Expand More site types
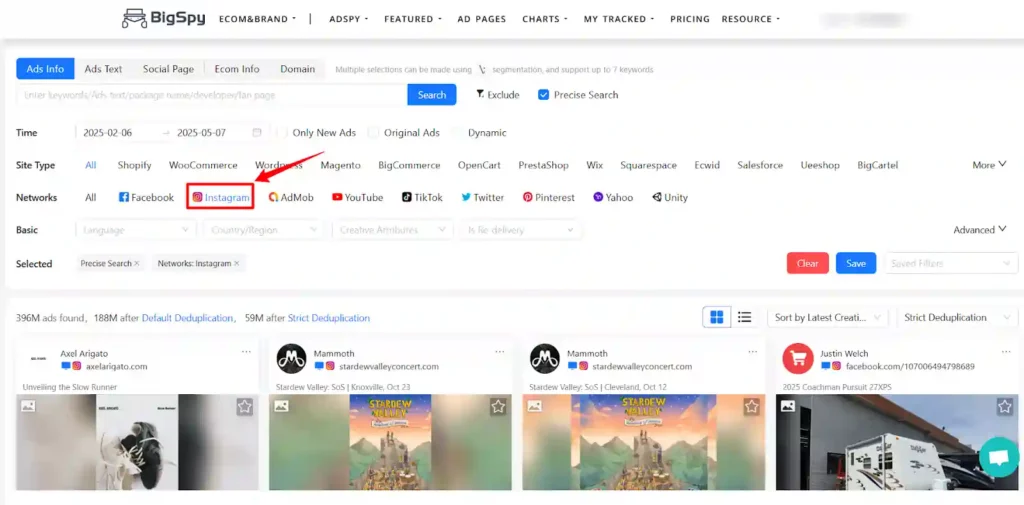Viewport: 1024px width, 505px height. tap(989, 165)
